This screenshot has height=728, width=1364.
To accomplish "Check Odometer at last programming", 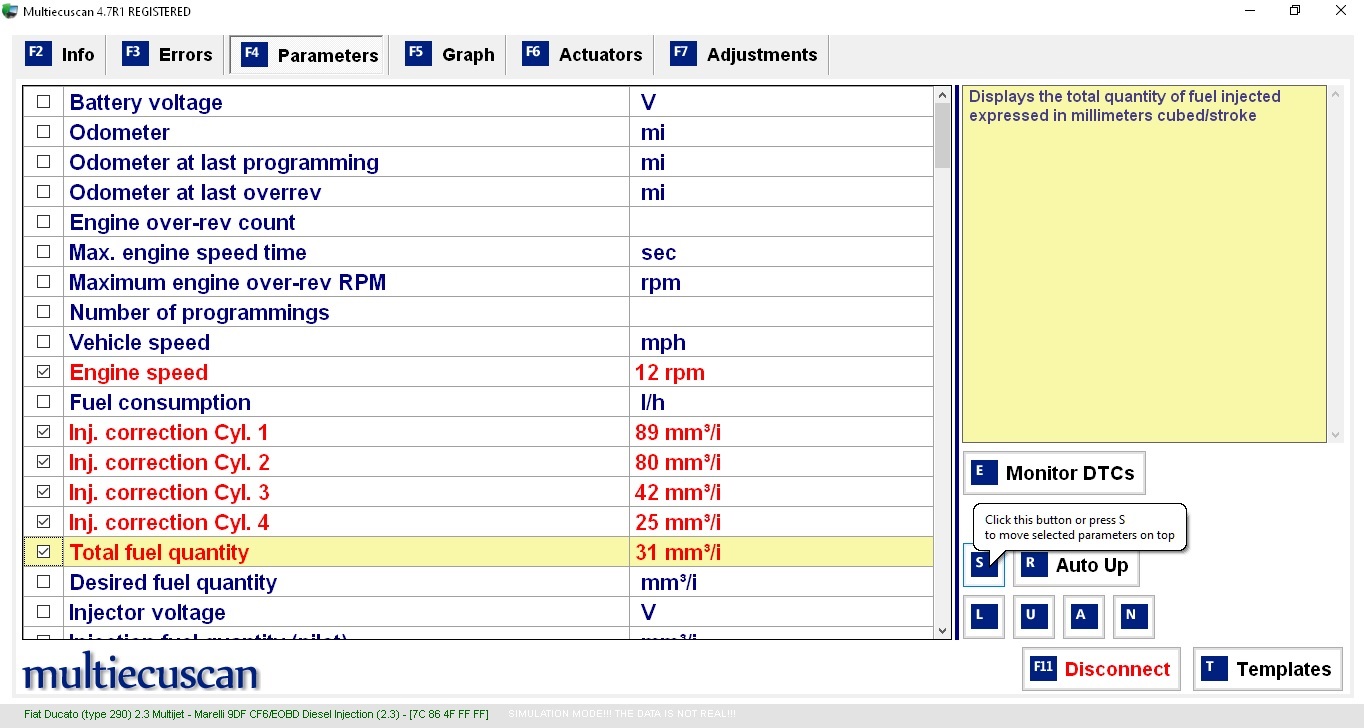I will (x=43, y=162).
